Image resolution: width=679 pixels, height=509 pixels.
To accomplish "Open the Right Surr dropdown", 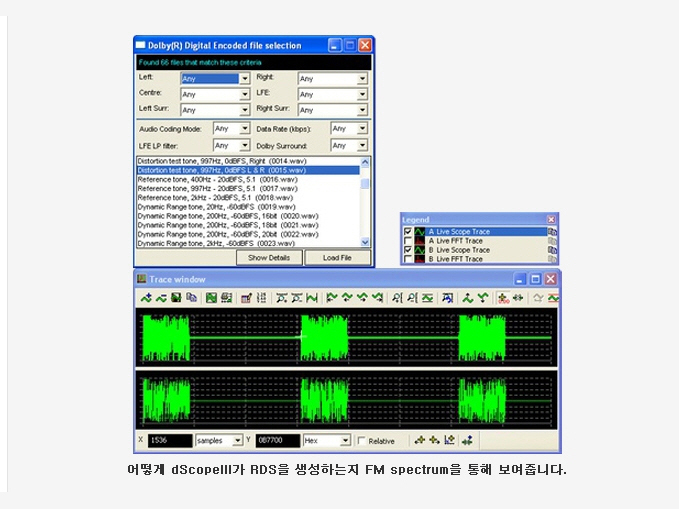I will (362, 110).
